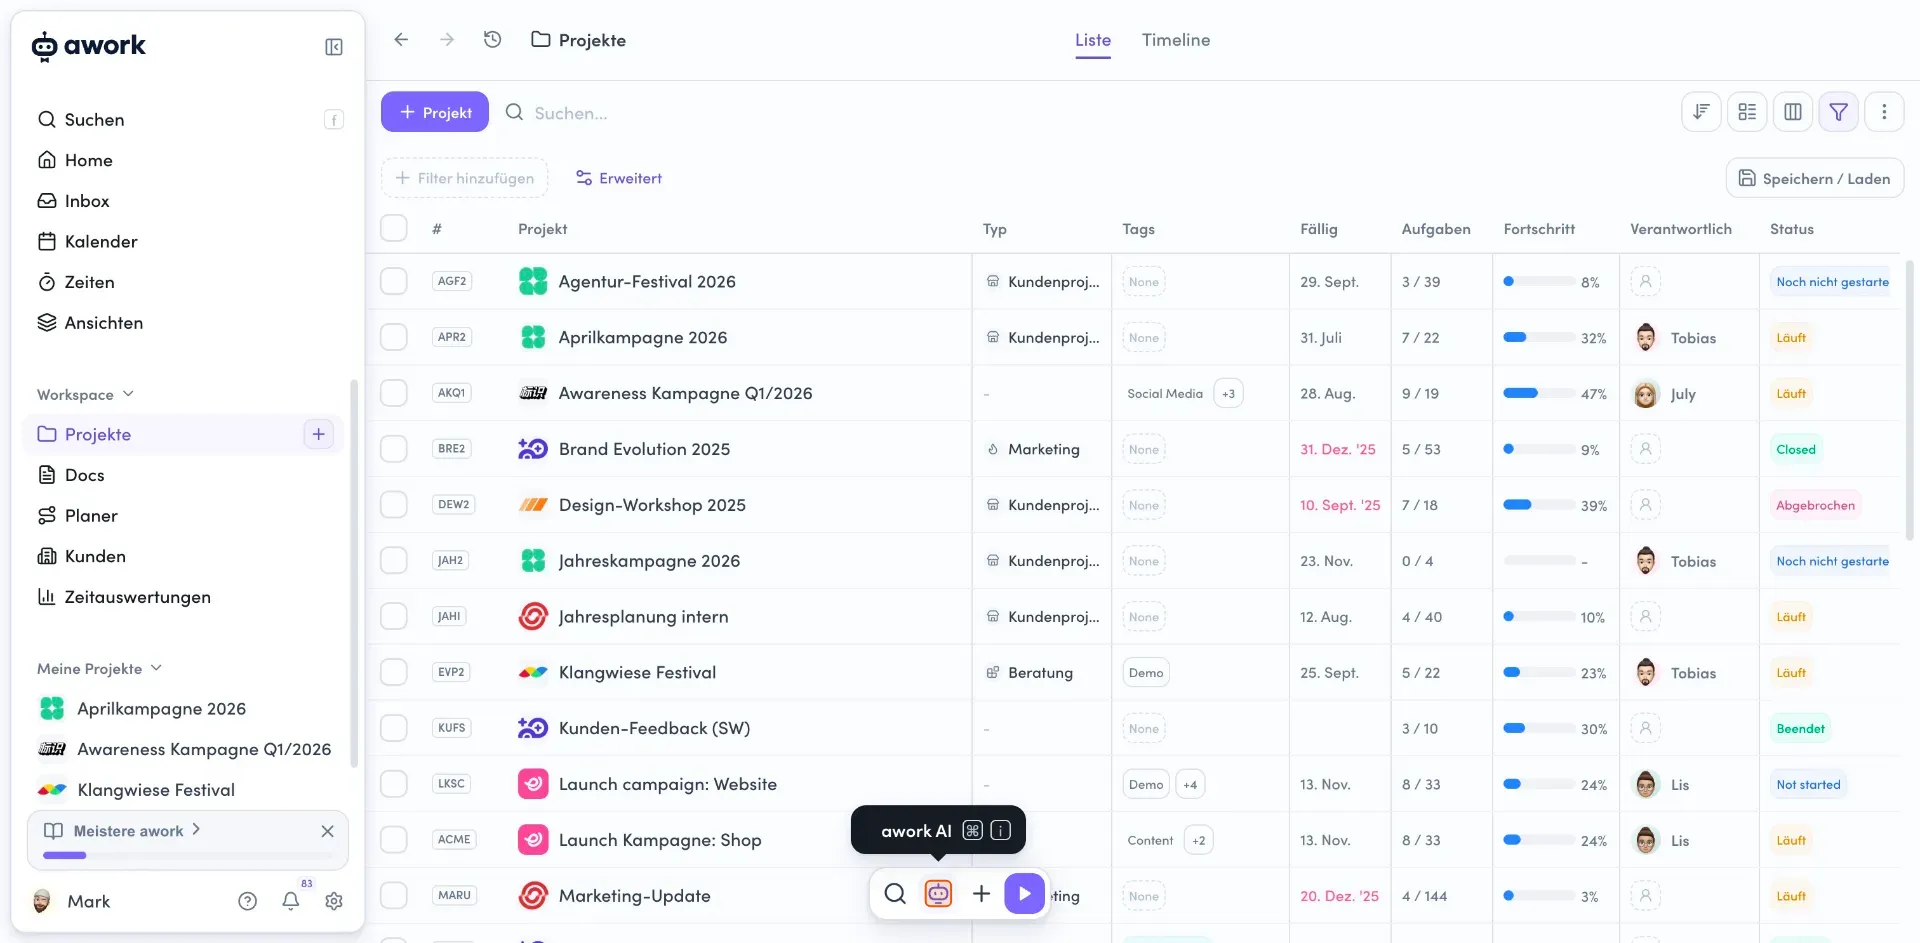1920x943 pixels.
Task: Open Mark's profile avatar
Action: coord(42,901)
